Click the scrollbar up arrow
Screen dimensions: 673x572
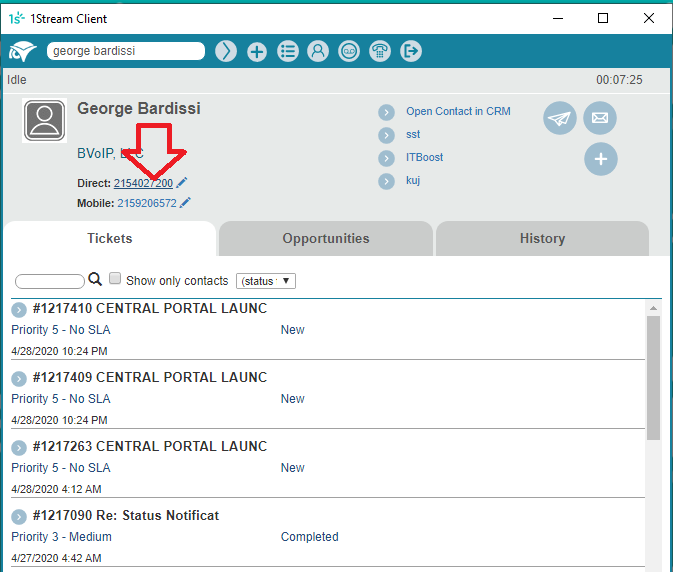point(653,308)
